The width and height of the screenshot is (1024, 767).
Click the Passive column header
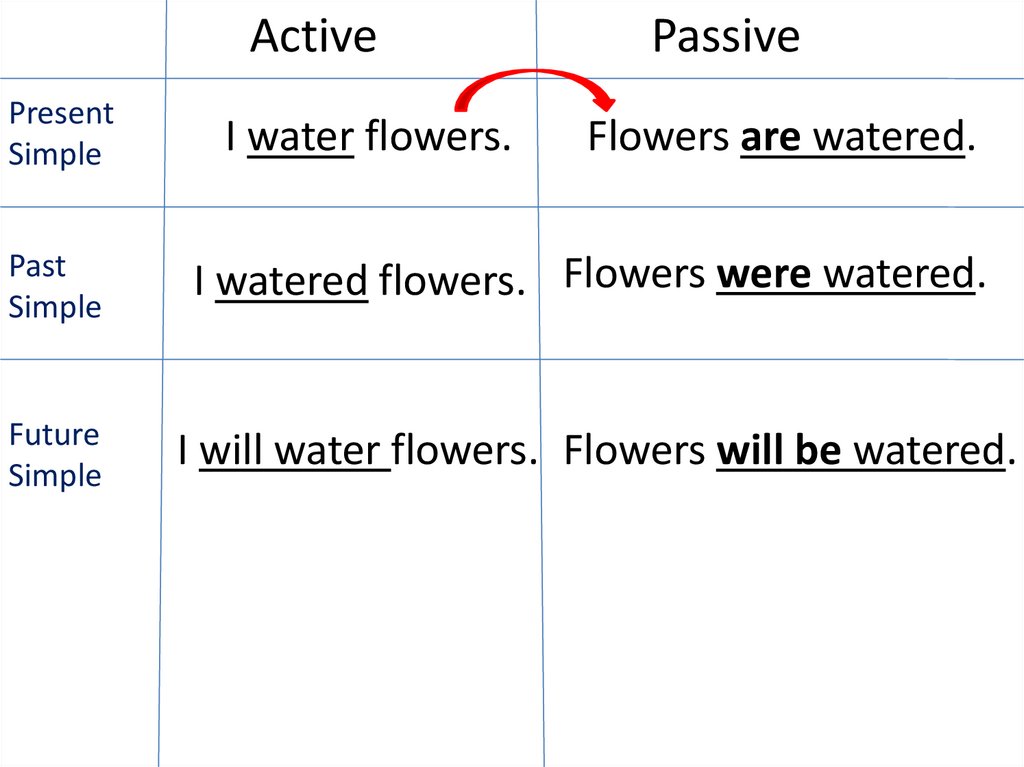click(726, 37)
